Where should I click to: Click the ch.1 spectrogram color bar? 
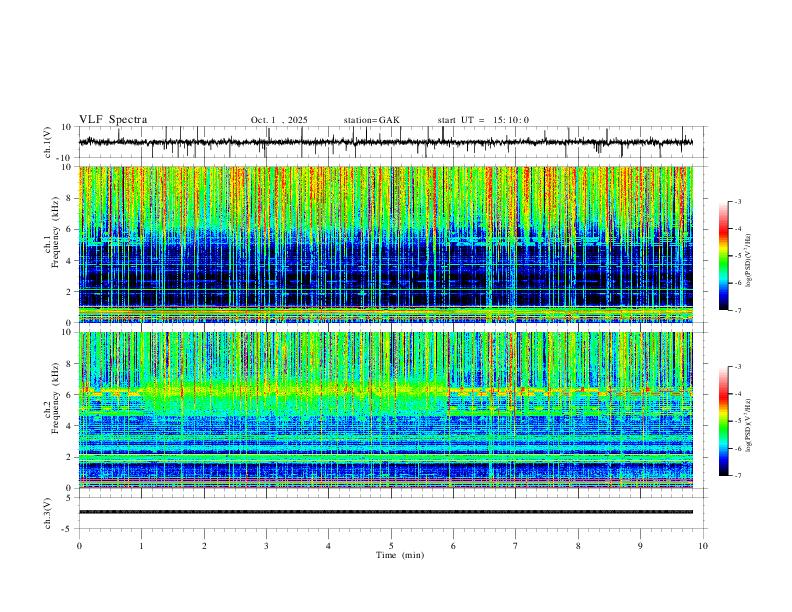[723, 256]
